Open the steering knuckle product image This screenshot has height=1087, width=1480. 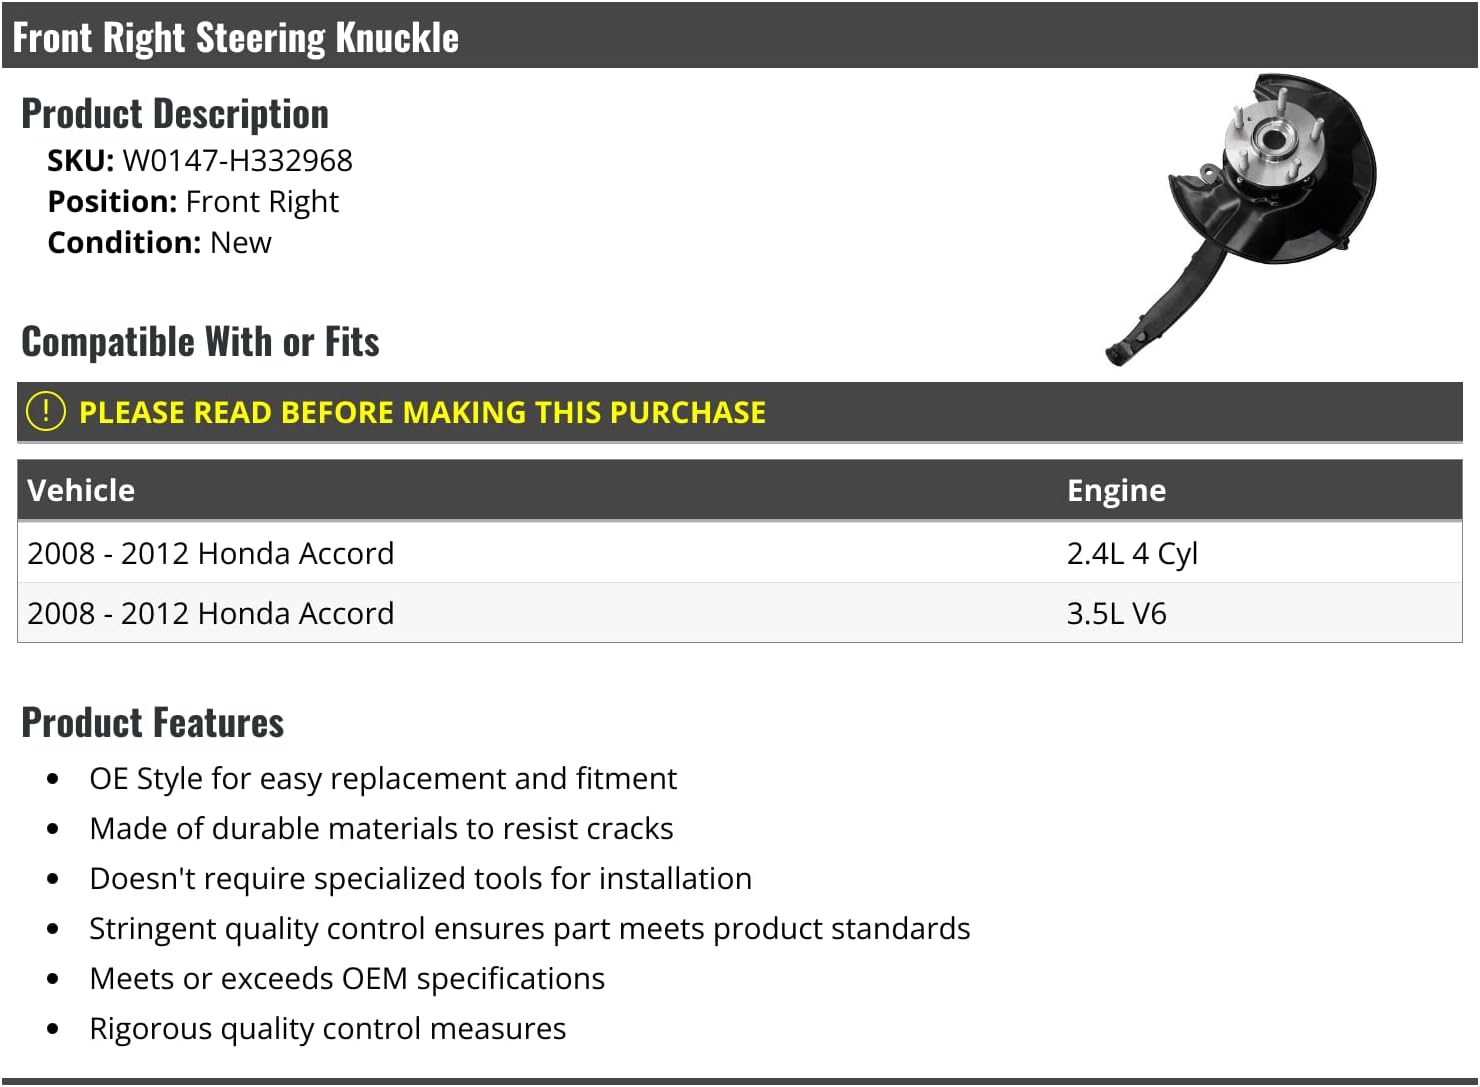click(1241, 219)
